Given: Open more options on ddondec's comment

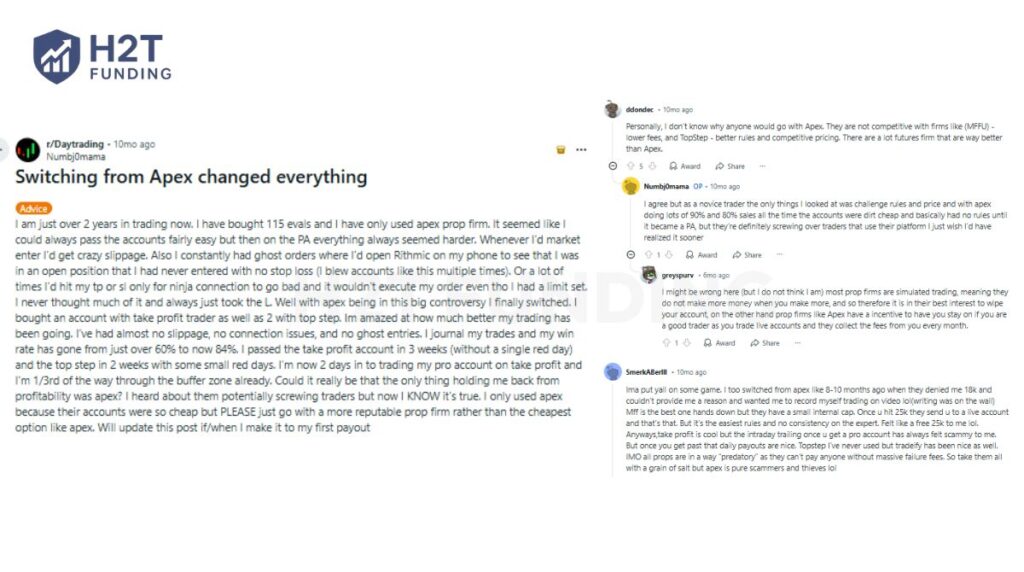Looking at the screenshot, I should click(x=763, y=166).
